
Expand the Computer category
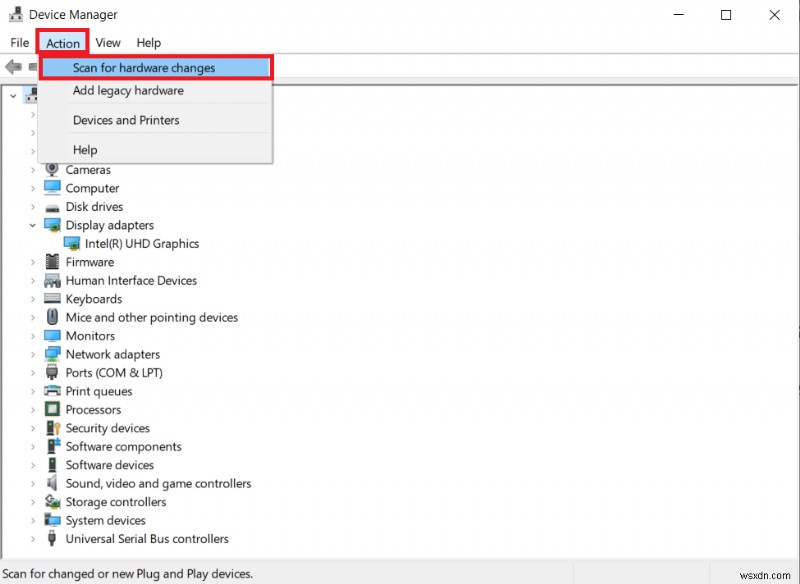[x=33, y=188]
